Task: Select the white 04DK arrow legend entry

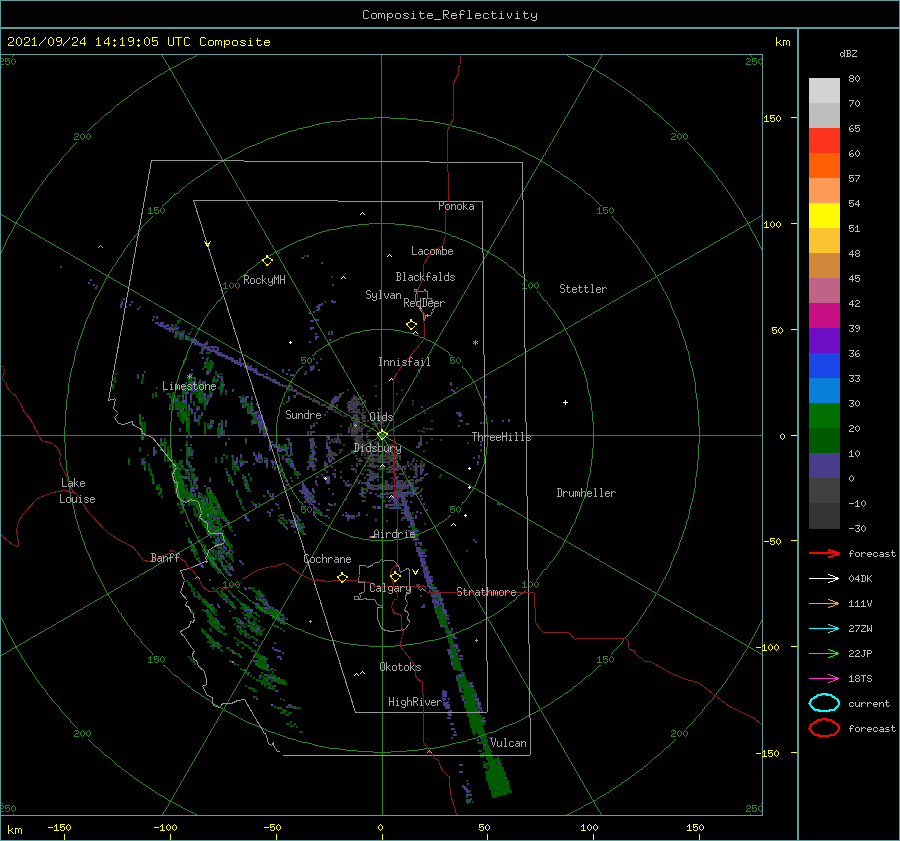Action: coord(824,578)
